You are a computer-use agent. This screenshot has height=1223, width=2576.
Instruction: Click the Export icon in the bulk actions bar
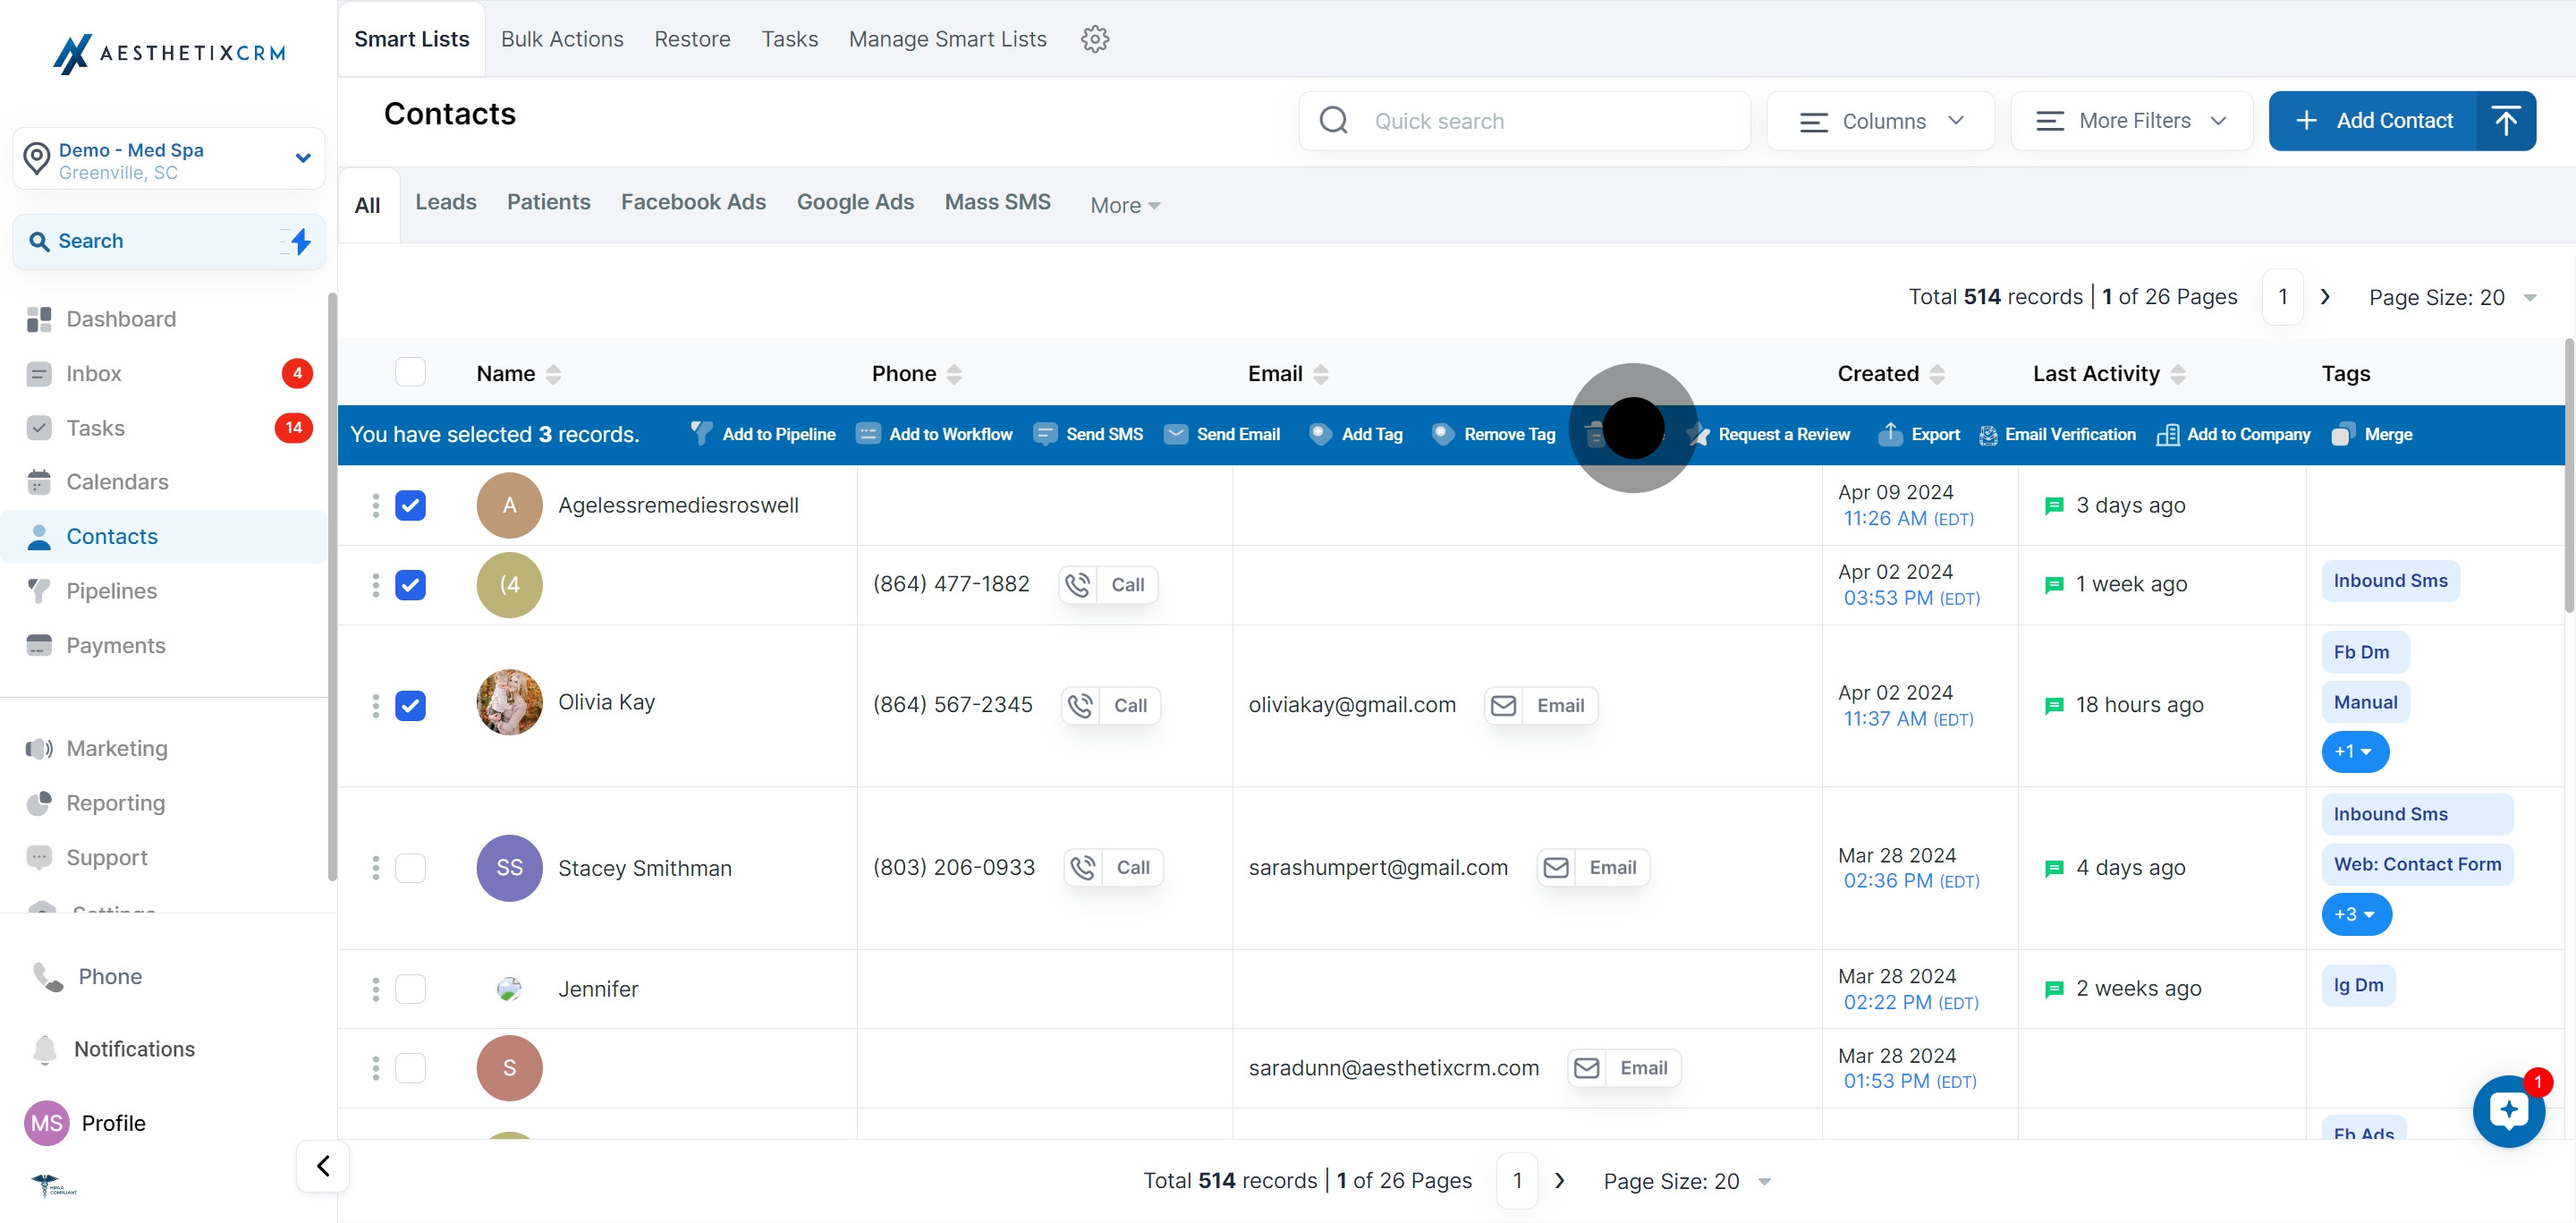click(x=1890, y=434)
